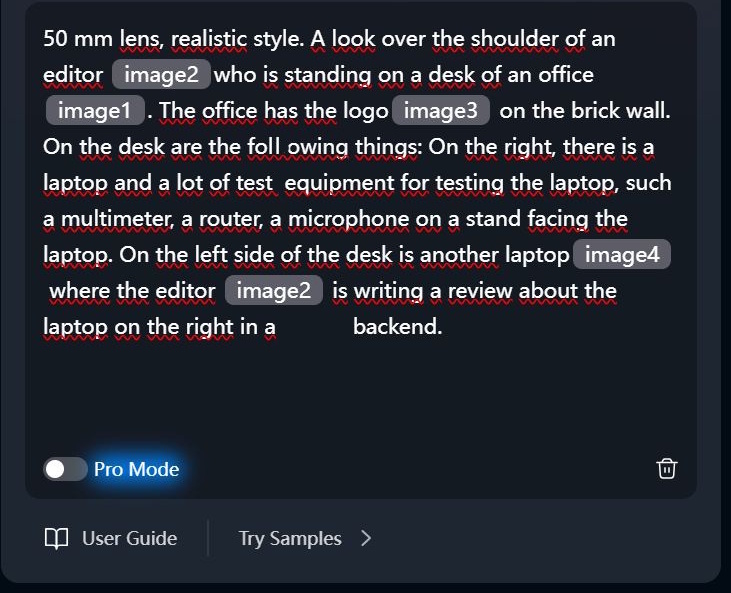Click the Pro Mode label text
The image size is (731, 593).
click(x=137, y=469)
